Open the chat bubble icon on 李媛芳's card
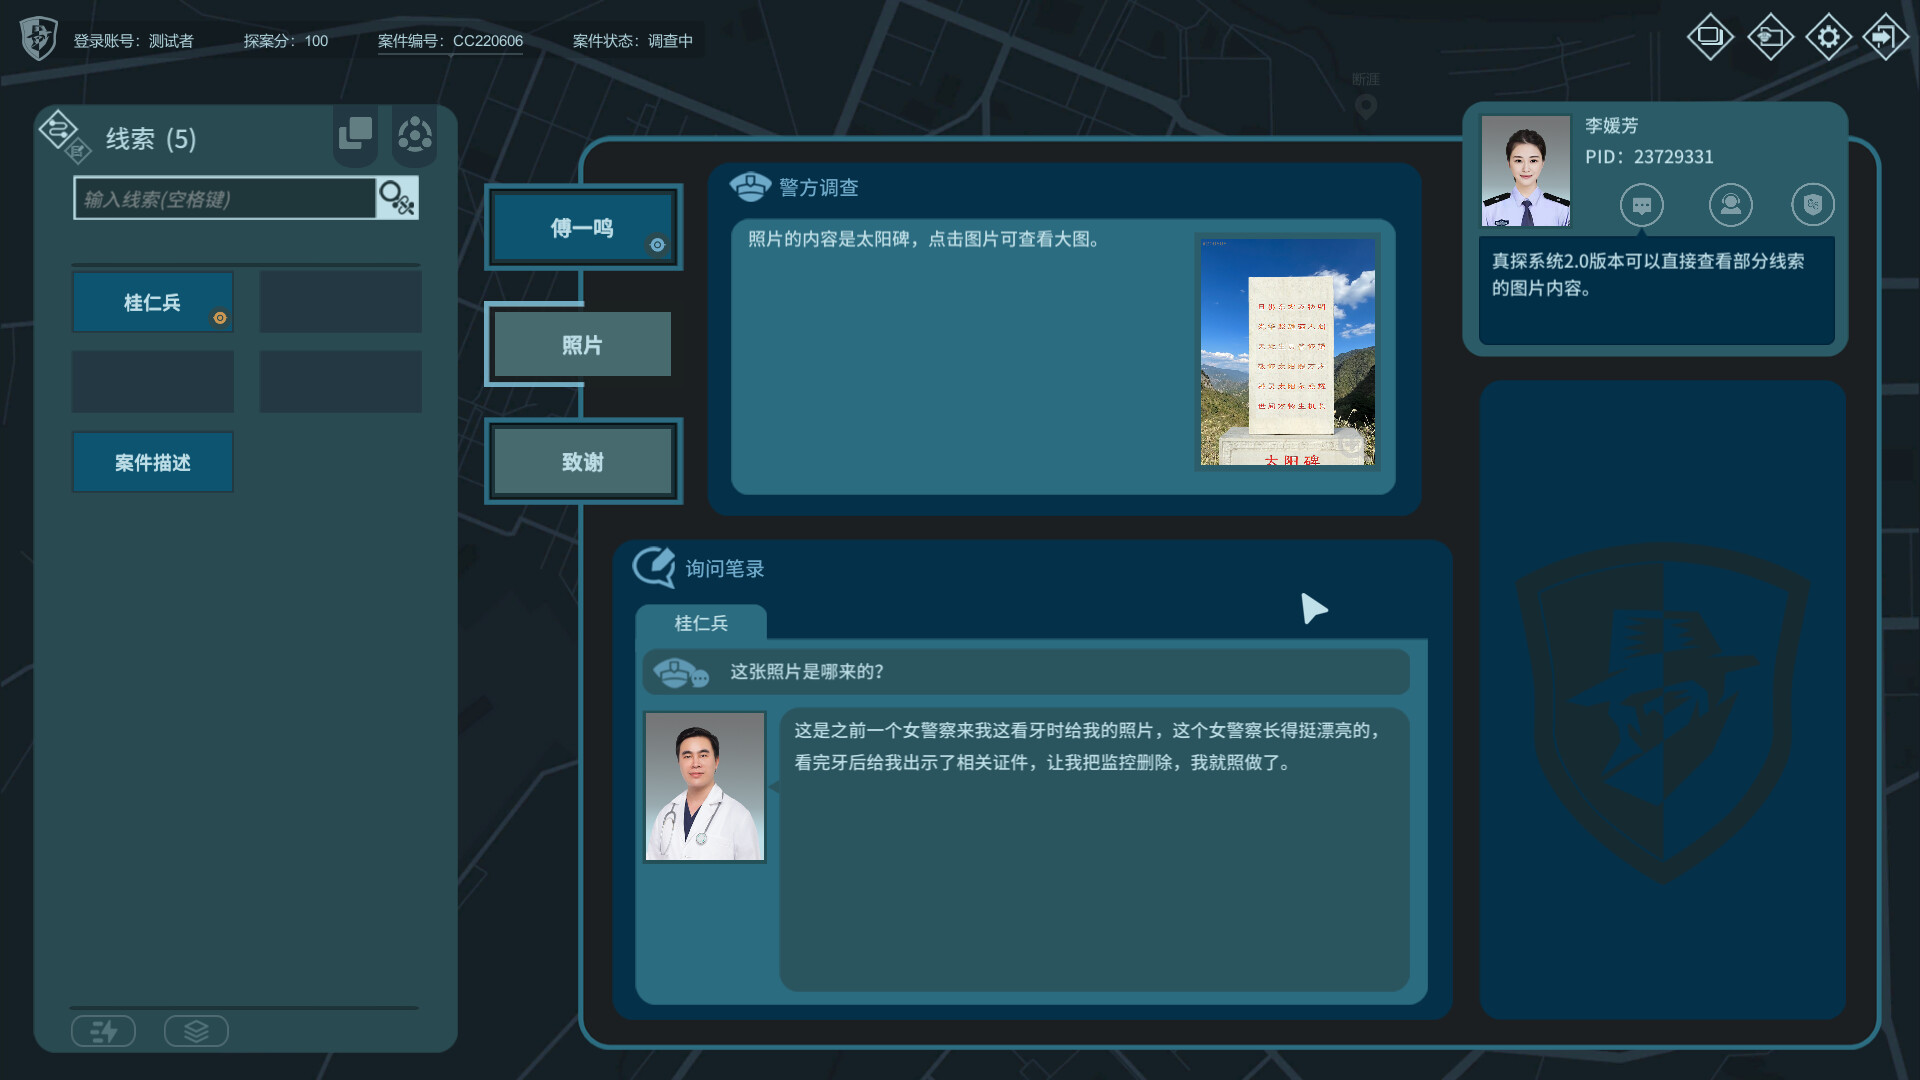Image resolution: width=1920 pixels, height=1080 pixels. [x=1641, y=205]
